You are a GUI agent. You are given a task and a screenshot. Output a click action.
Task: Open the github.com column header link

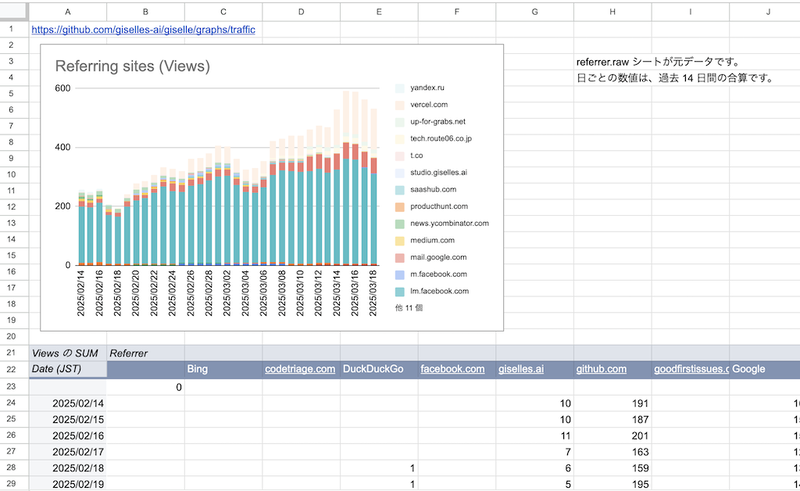[601, 369]
